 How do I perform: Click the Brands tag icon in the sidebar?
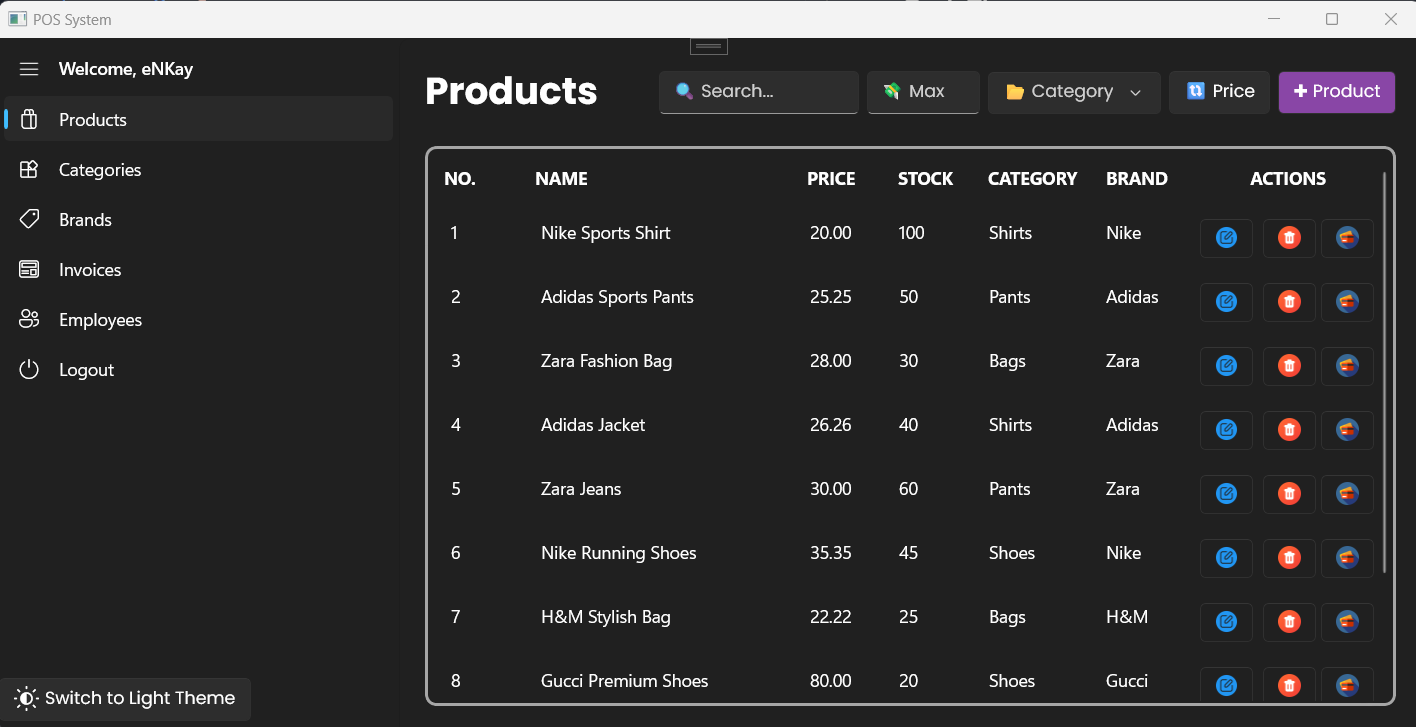[29, 219]
